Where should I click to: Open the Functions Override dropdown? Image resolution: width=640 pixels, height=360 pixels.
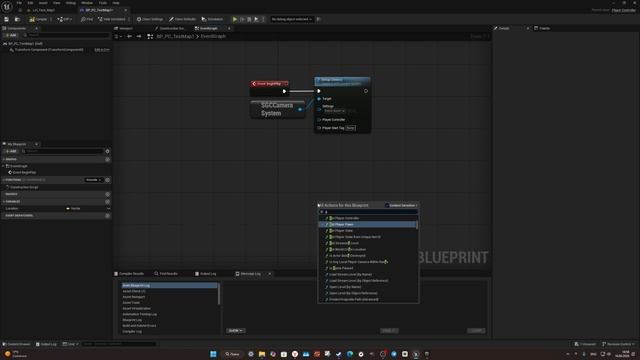[x=93, y=180]
